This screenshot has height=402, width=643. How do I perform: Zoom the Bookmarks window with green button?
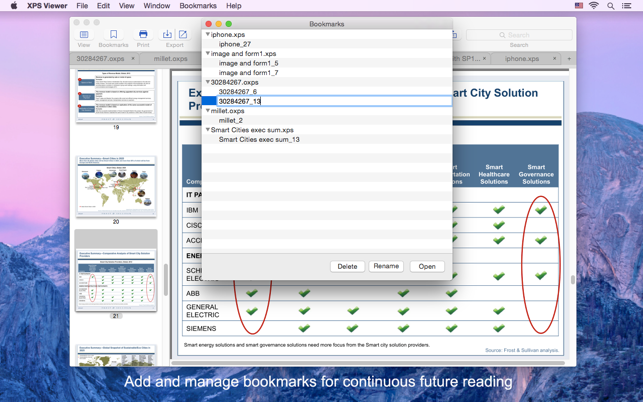(229, 24)
